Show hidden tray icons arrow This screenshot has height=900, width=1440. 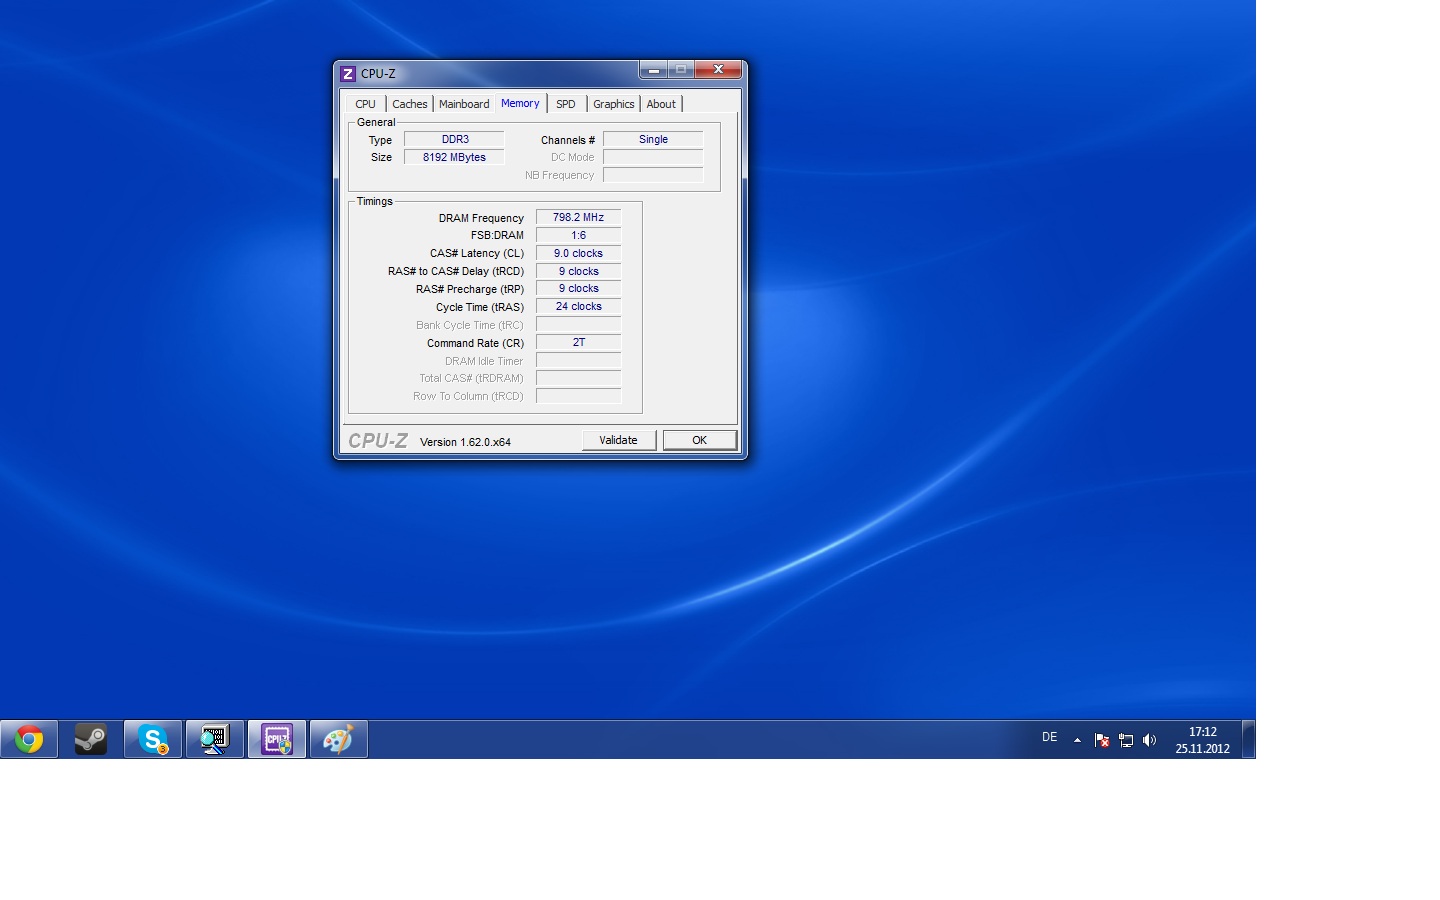[x=1077, y=740]
